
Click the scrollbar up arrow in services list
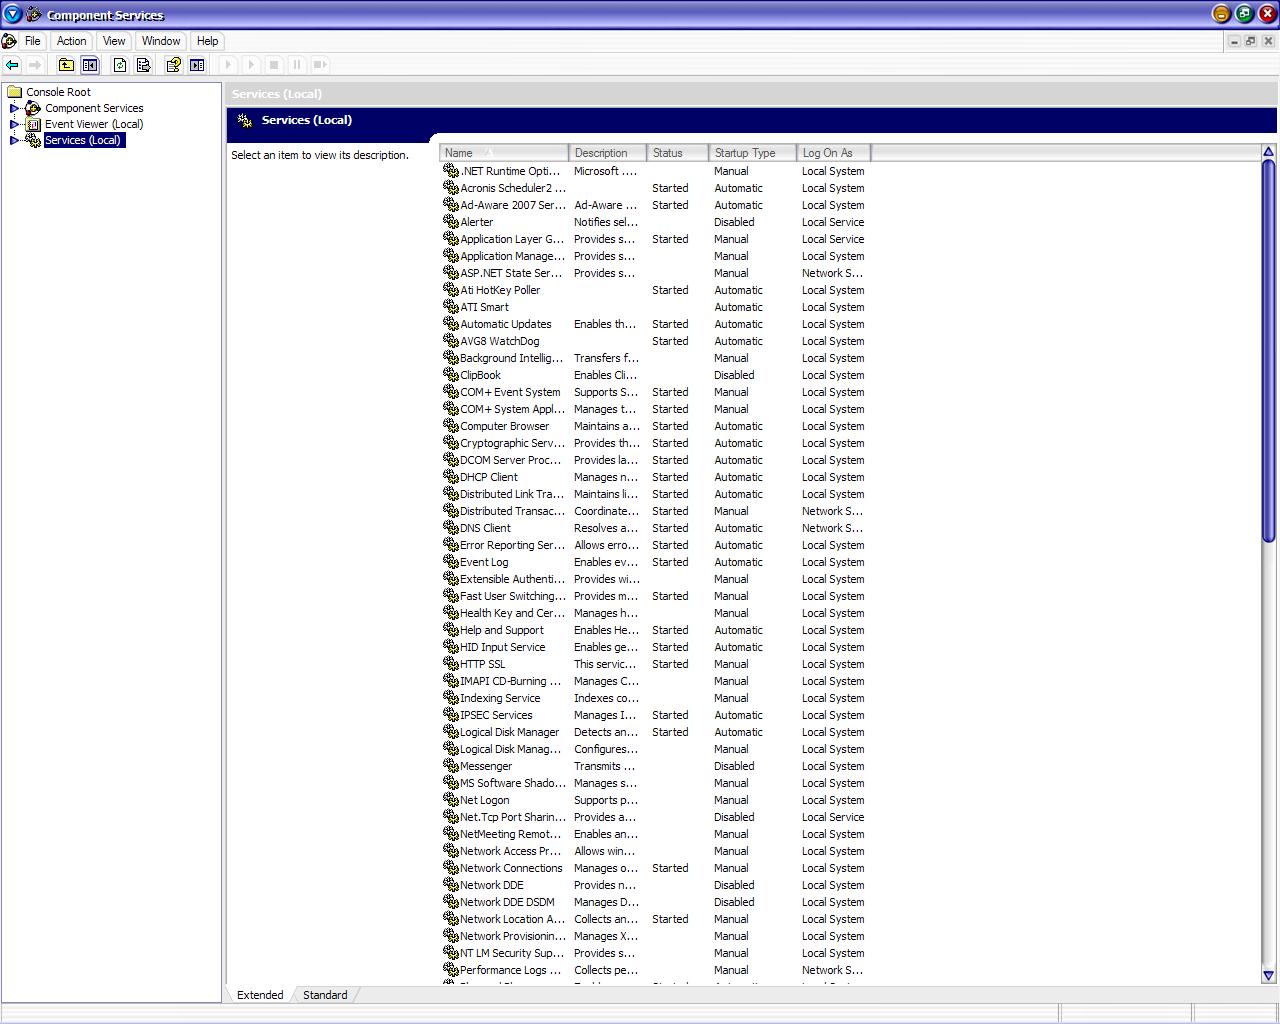1268,152
